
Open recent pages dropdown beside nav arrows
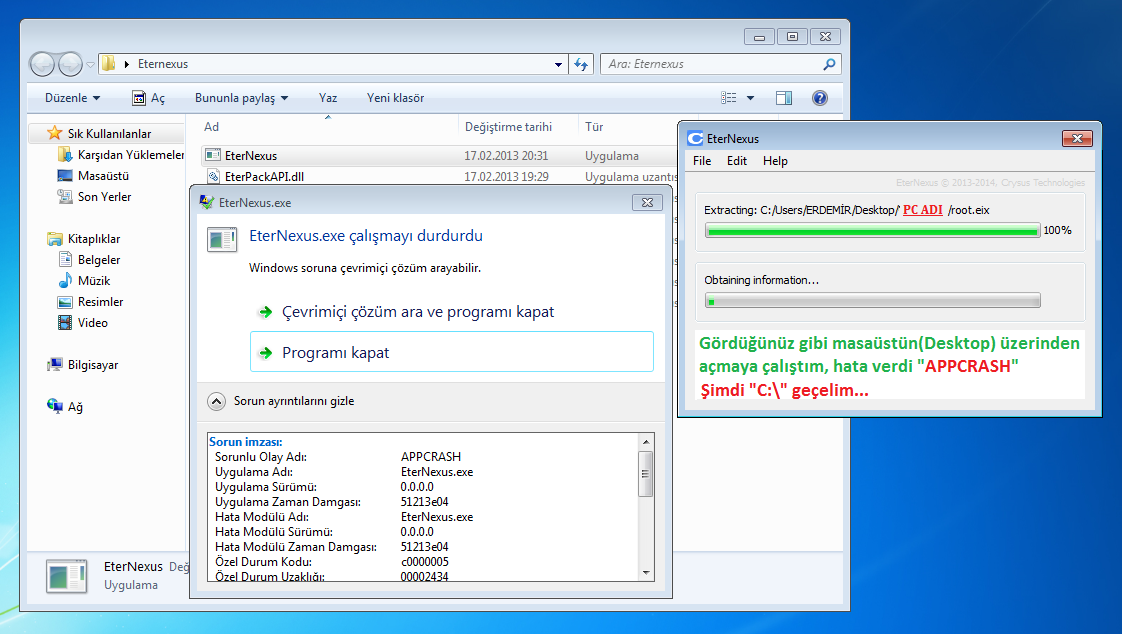click(90, 64)
